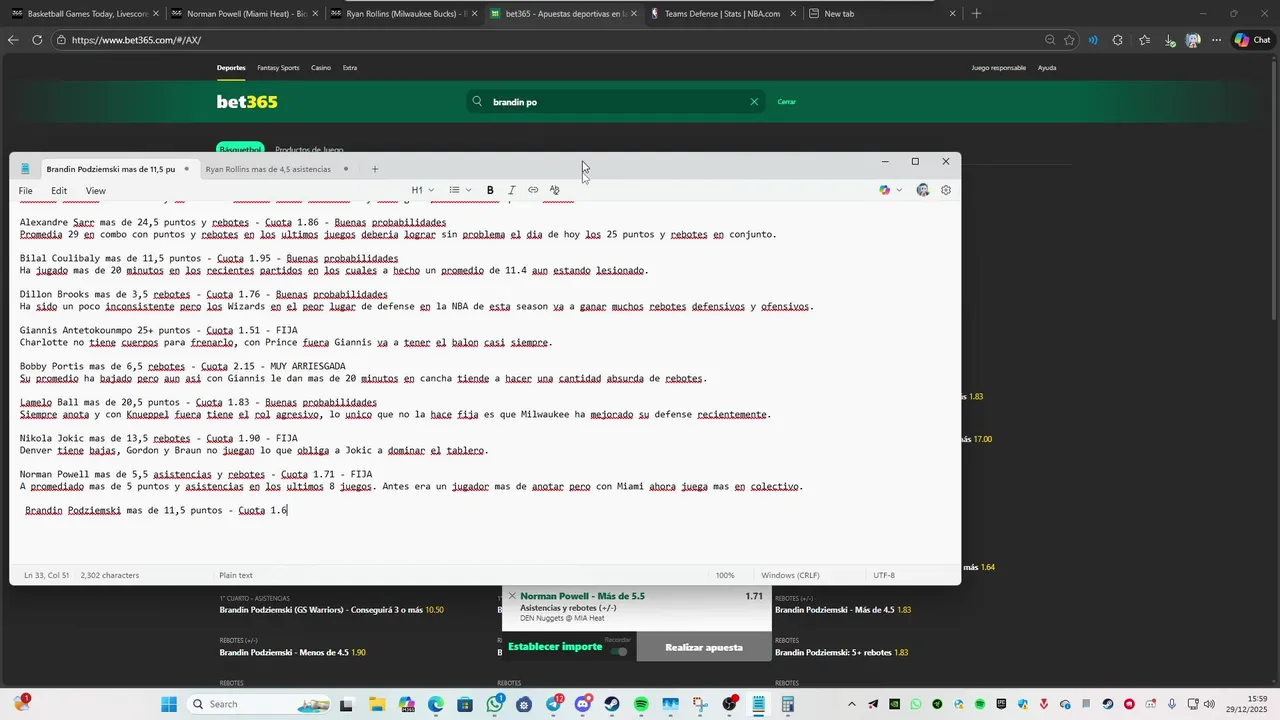Click the bet365 search box 'brandin po'
The height and width of the screenshot is (720, 1280).
(615, 102)
